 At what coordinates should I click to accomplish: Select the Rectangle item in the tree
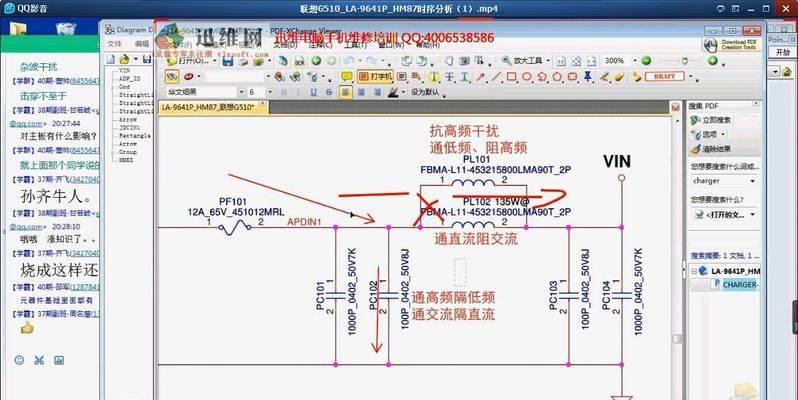[x=134, y=136]
